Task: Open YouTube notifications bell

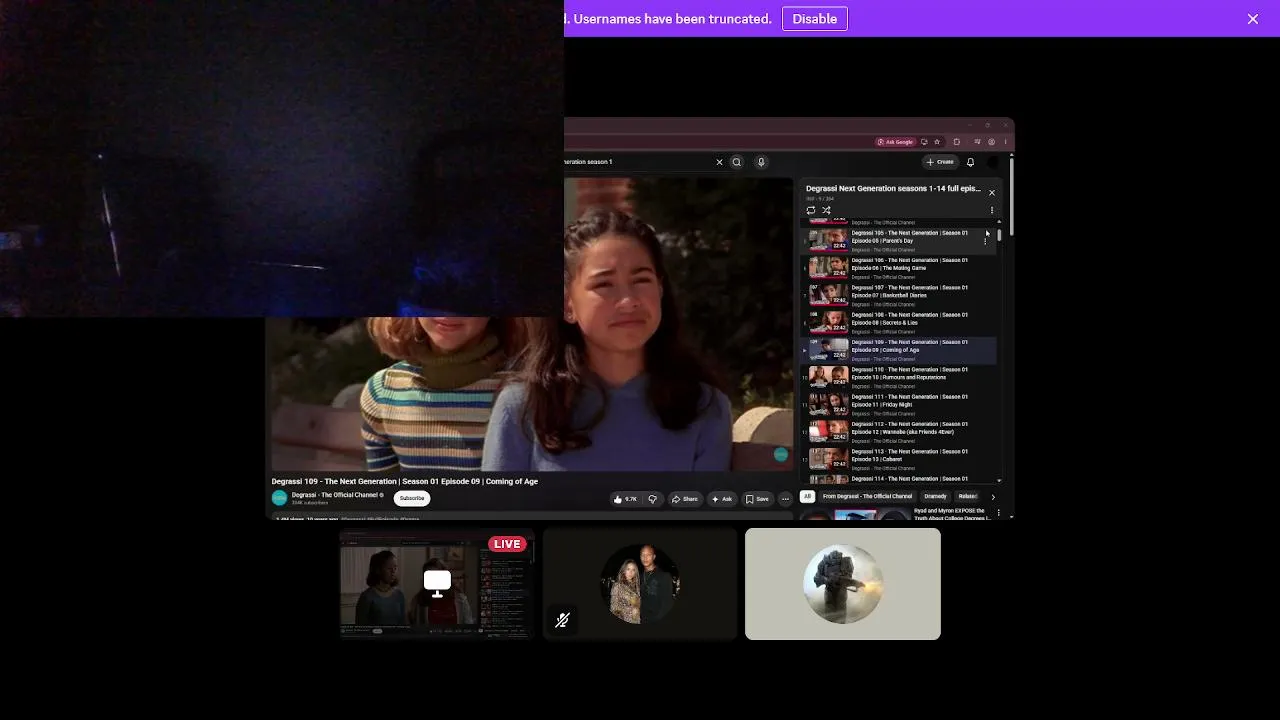Action: point(970,162)
